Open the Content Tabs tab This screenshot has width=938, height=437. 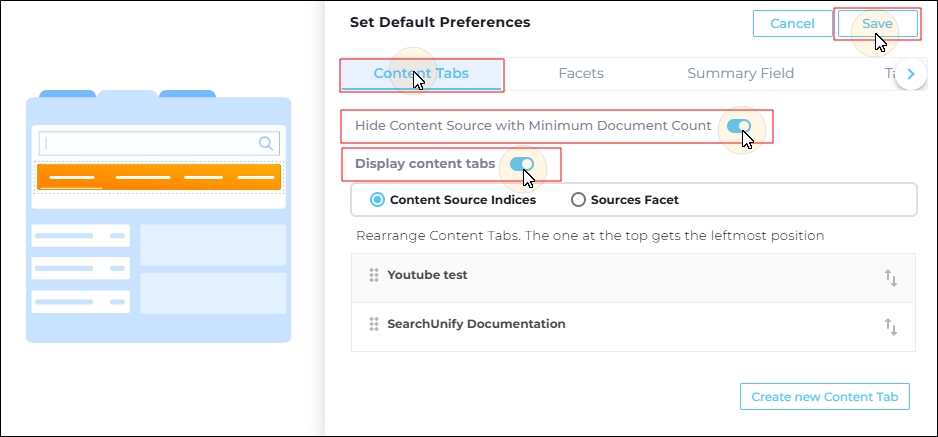coord(421,74)
